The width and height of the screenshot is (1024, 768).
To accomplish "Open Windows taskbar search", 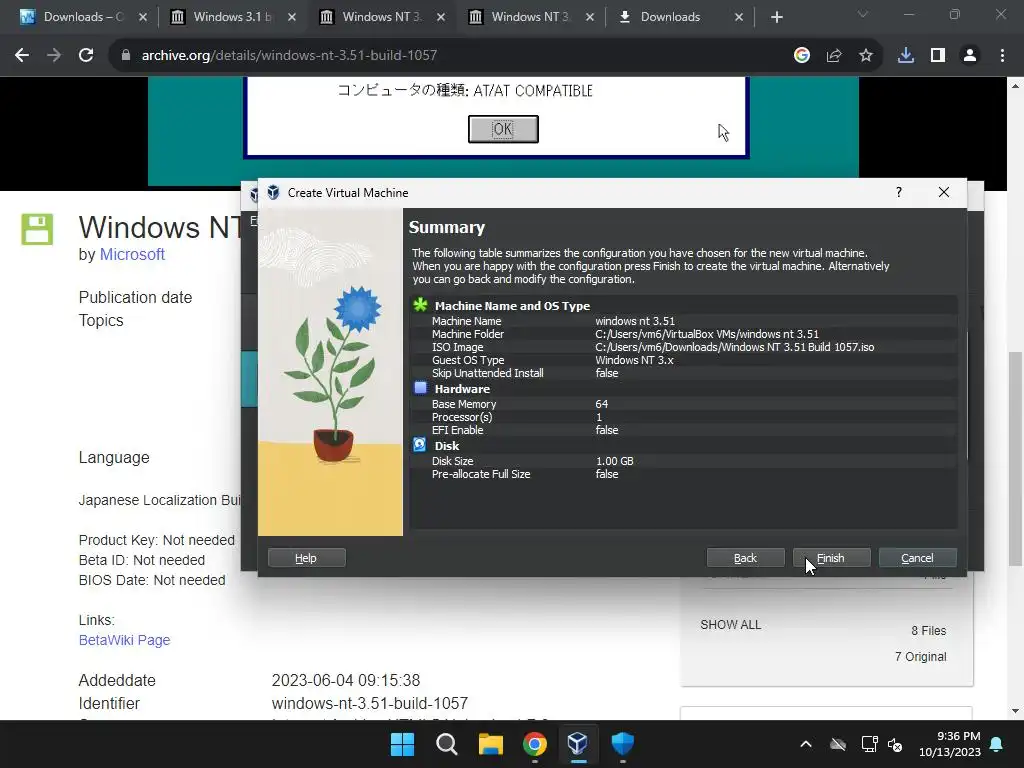I will (x=447, y=744).
